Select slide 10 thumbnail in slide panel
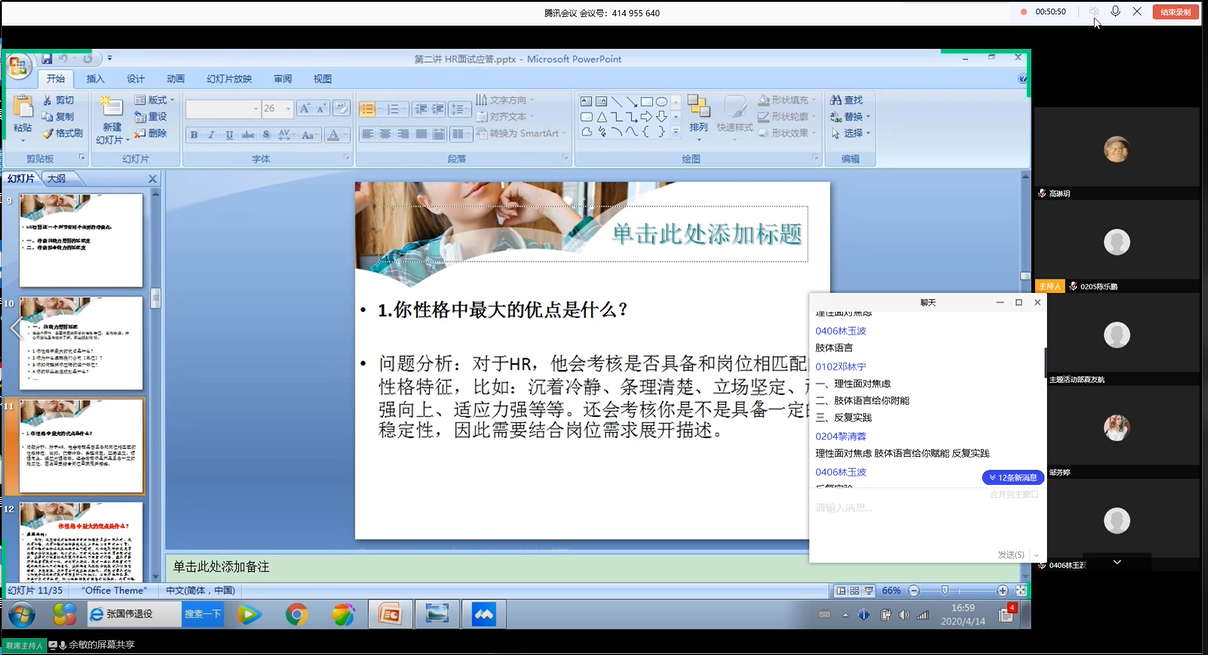Viewport: 1208px width, 655px height. point(81,343)
